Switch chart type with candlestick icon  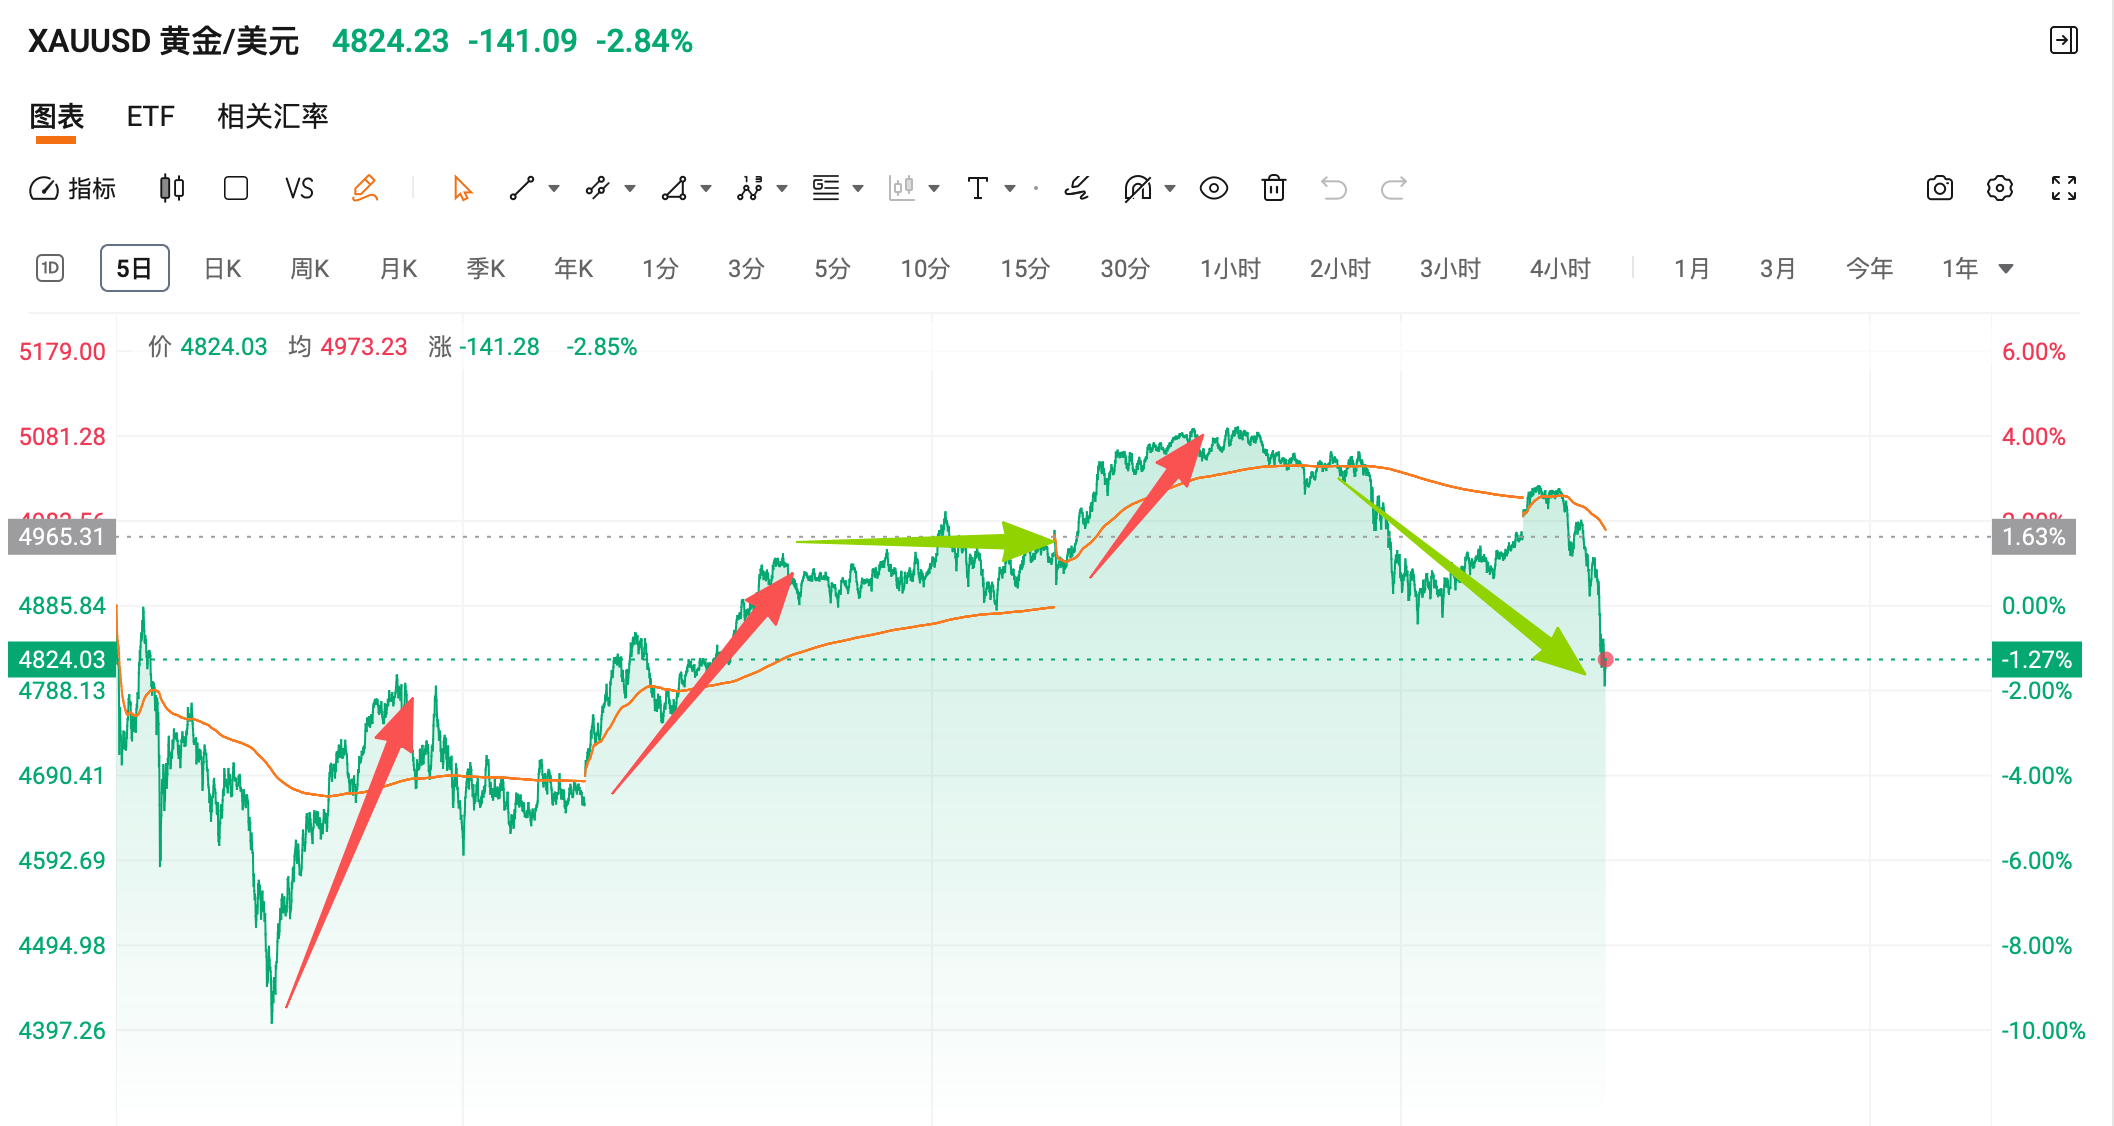pos(172,188)
